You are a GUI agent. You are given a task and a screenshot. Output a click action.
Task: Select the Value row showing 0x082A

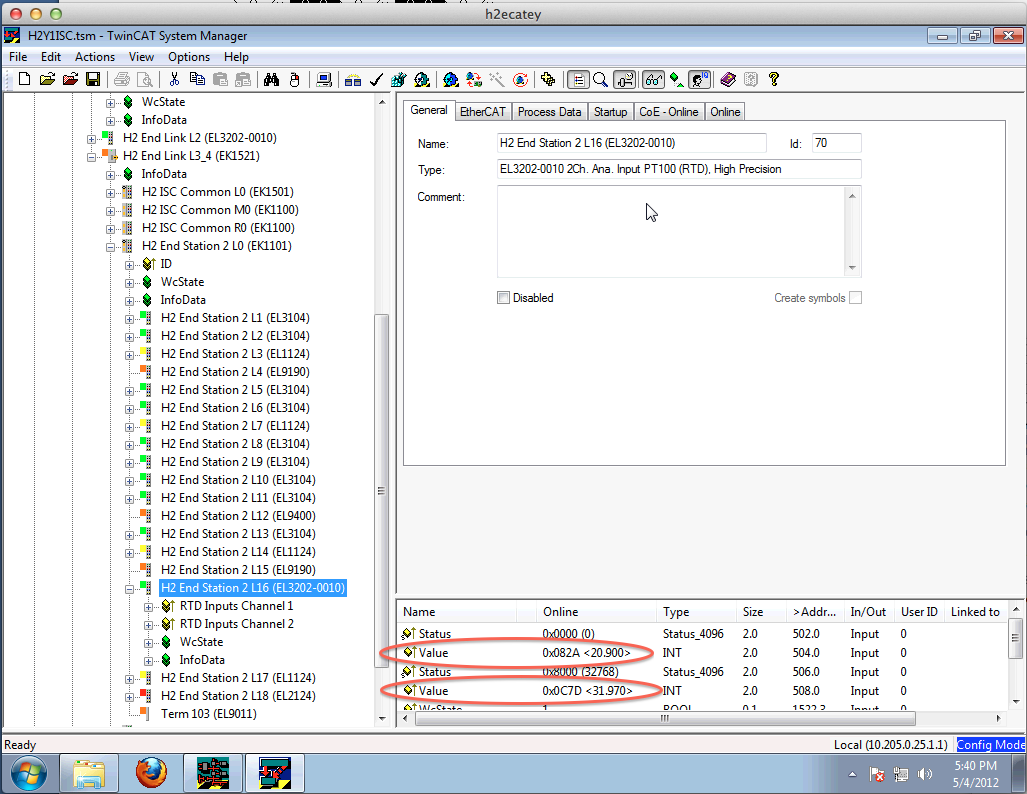(702, 652)
